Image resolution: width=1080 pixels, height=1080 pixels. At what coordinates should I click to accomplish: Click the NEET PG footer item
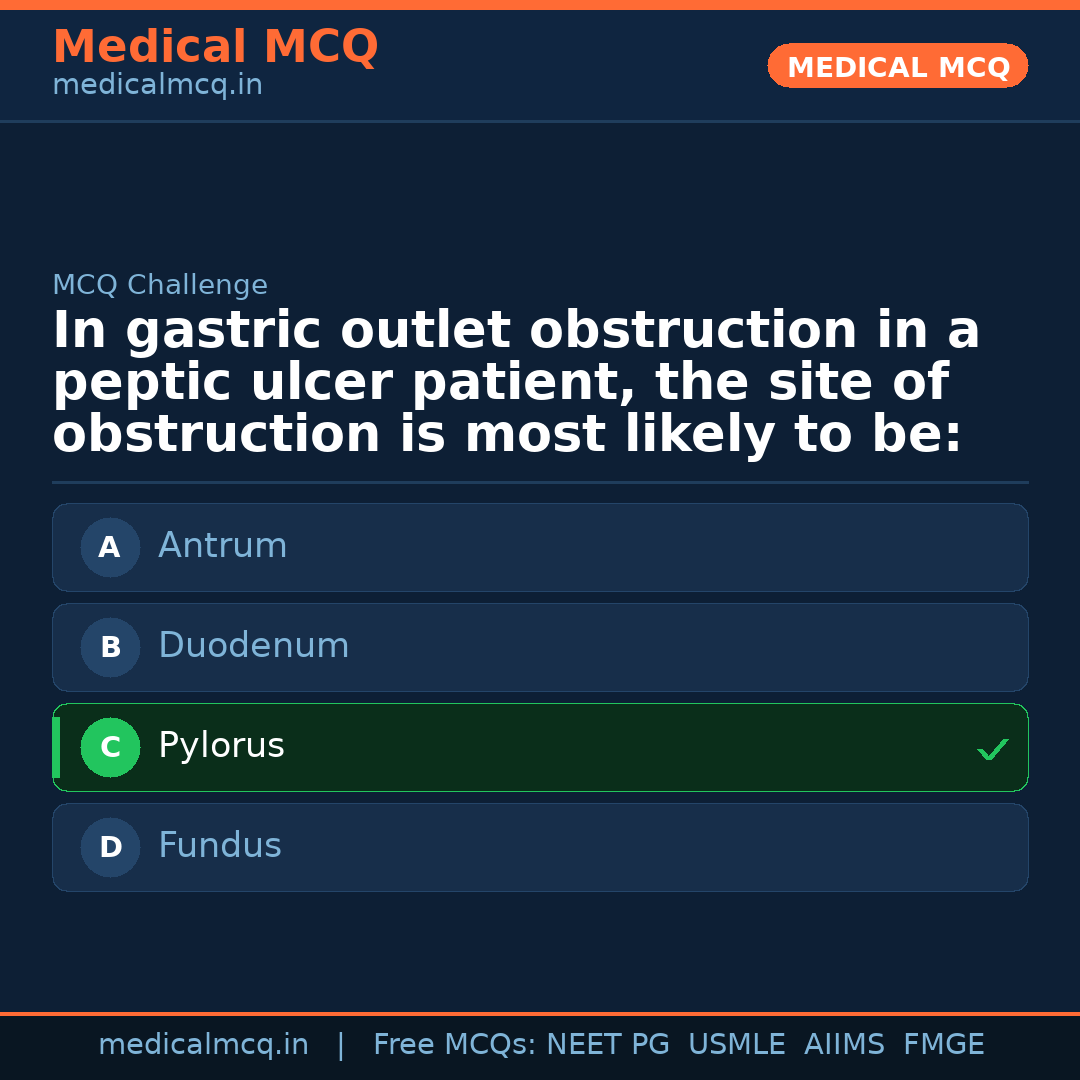tap(607, 1043)
